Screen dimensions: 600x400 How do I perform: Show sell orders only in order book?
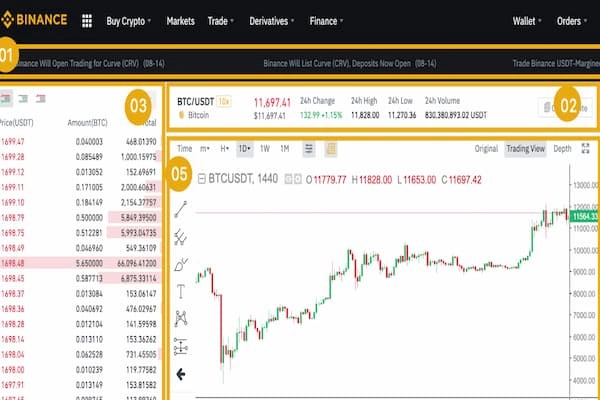[41, 99]
